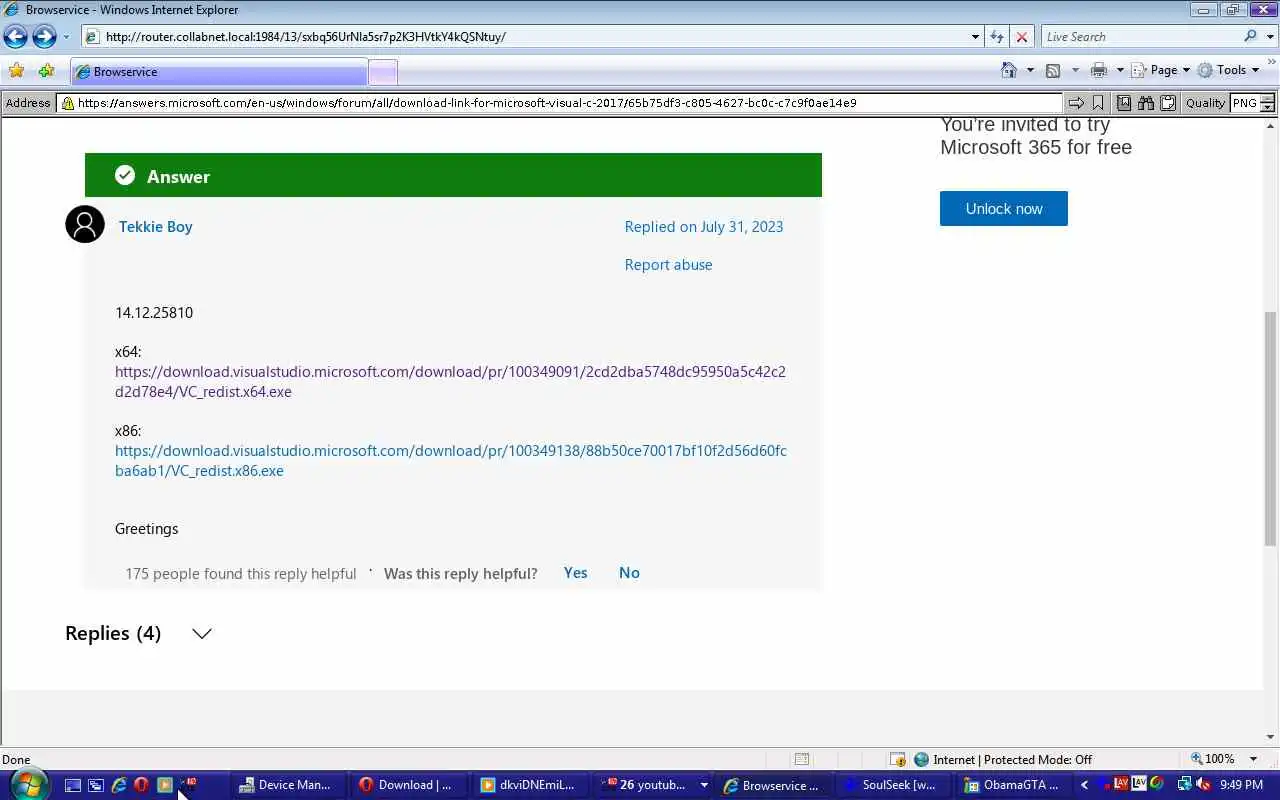The image size is (1280, 800).
Task: Click 14.12.25810 version text
Action: pyautogui.click(x=154, y=312)
